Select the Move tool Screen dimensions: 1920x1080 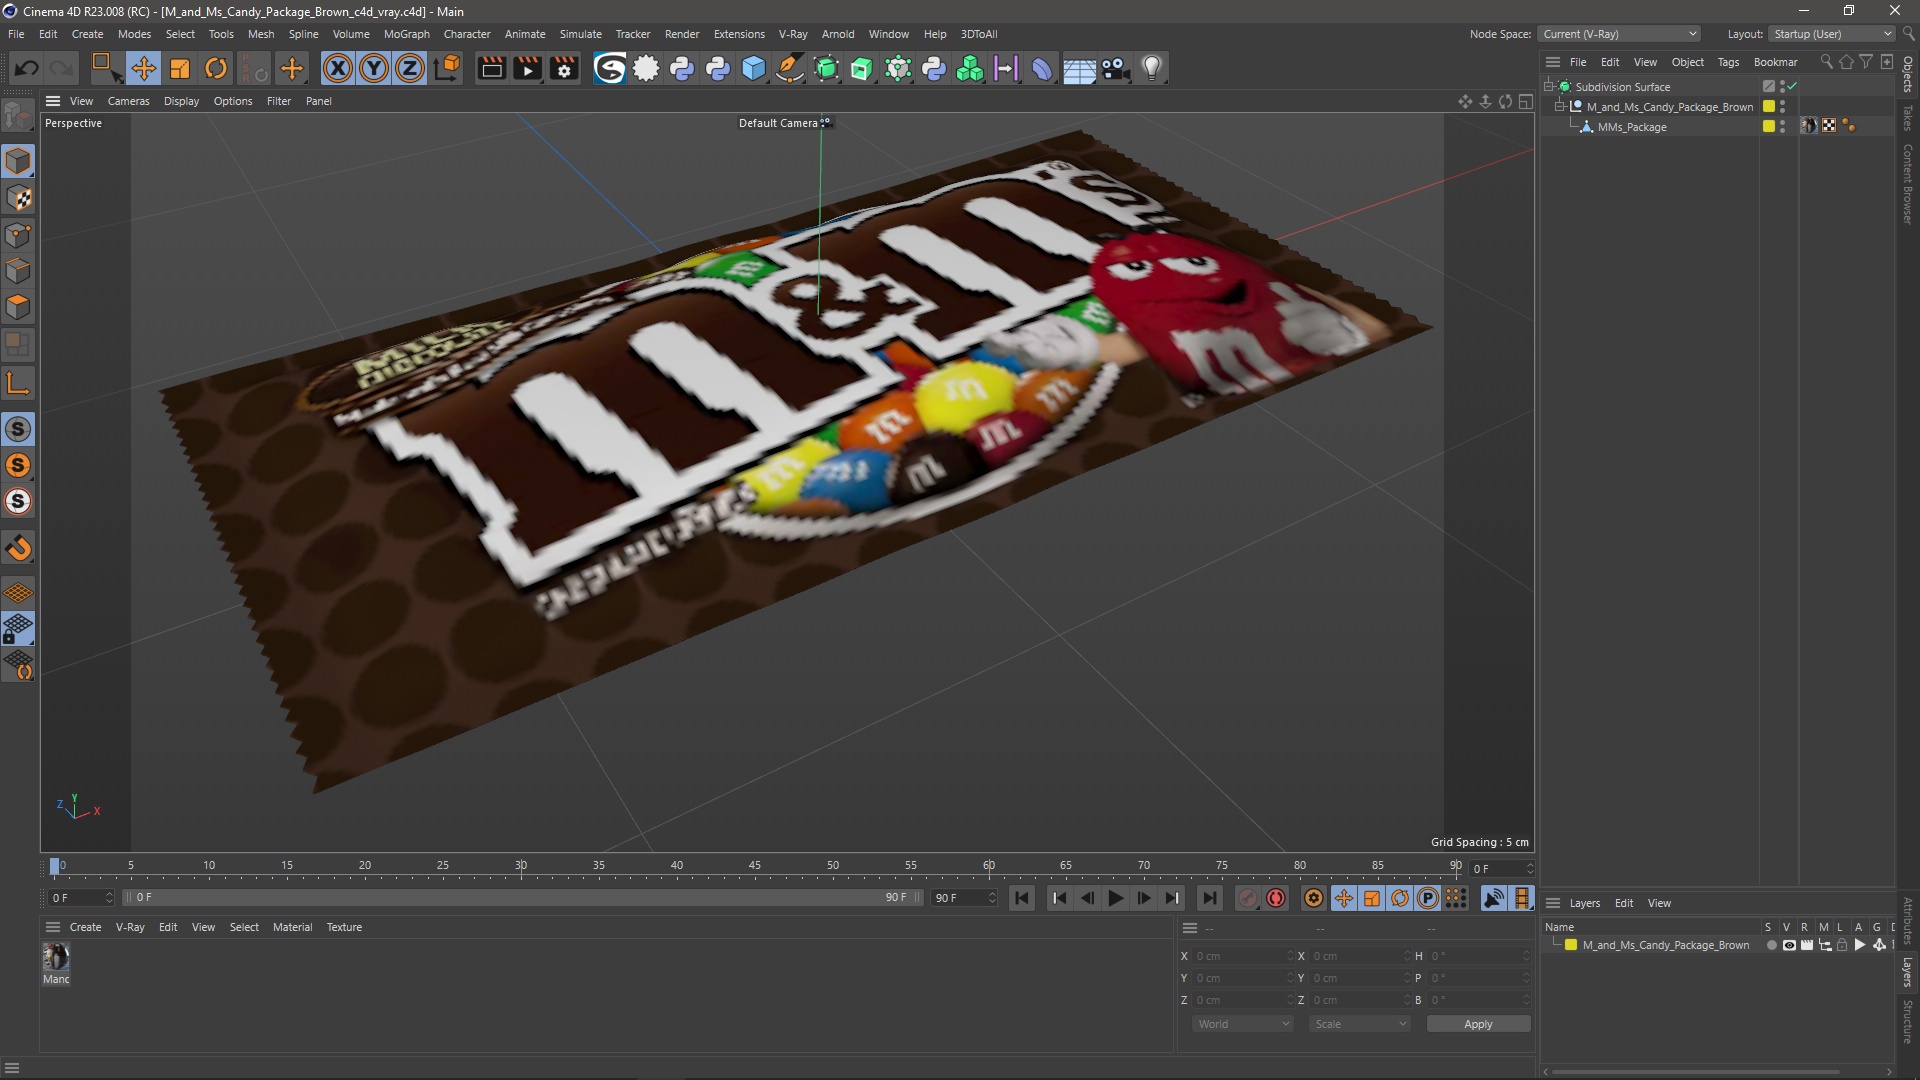pyautogui.click(x=143, y=68)
